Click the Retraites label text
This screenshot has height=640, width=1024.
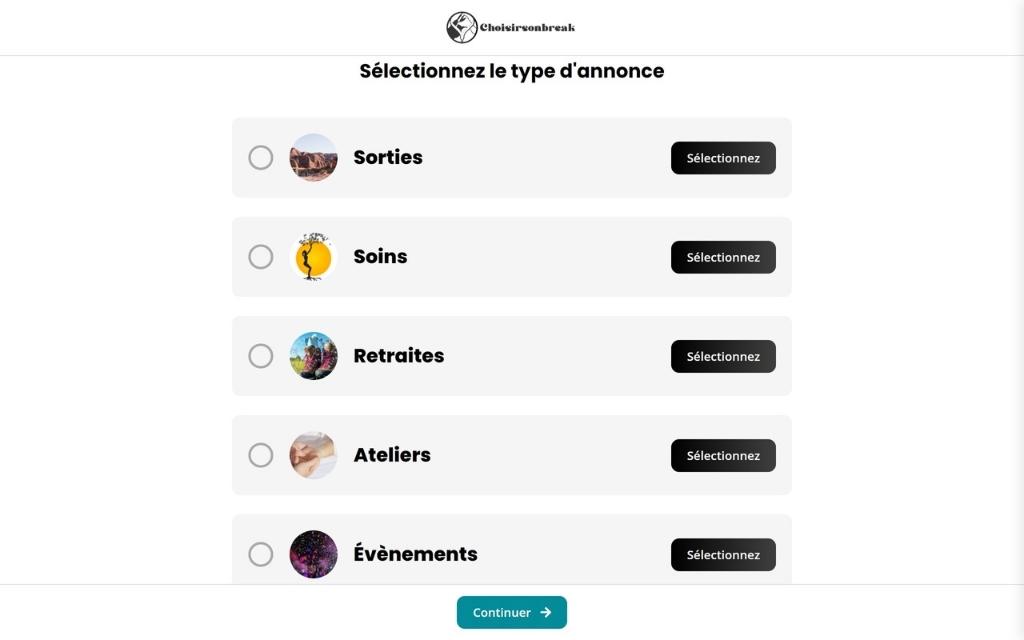click(x=398, y=356)
